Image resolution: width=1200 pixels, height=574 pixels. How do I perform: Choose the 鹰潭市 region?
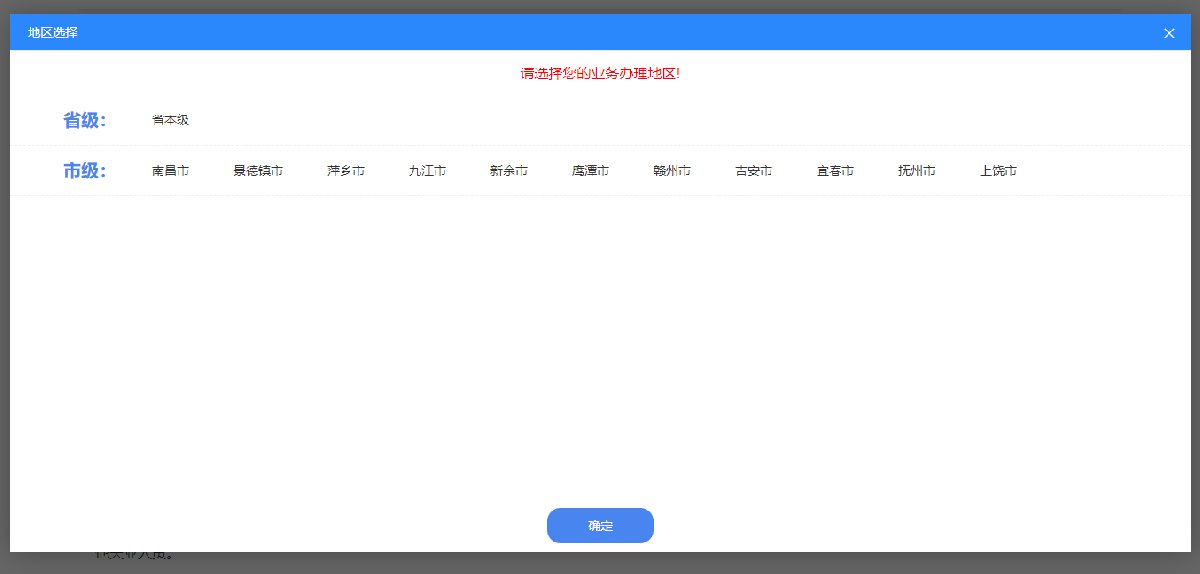click(590, 171)
